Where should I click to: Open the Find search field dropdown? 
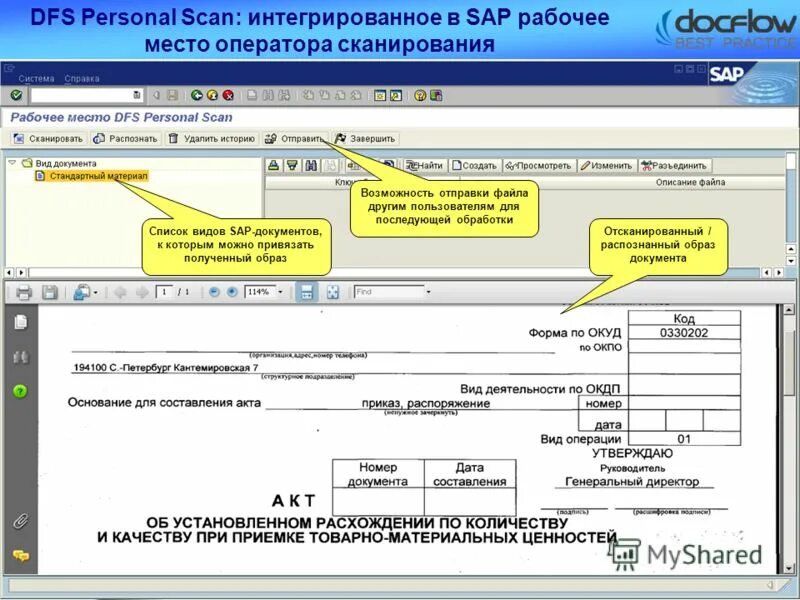(428, 289)
